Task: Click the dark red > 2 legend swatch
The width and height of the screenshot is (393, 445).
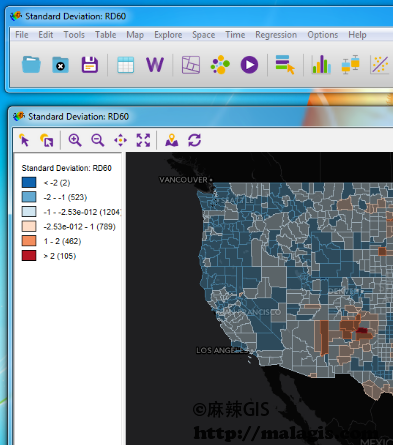Action: coord(29,256)
